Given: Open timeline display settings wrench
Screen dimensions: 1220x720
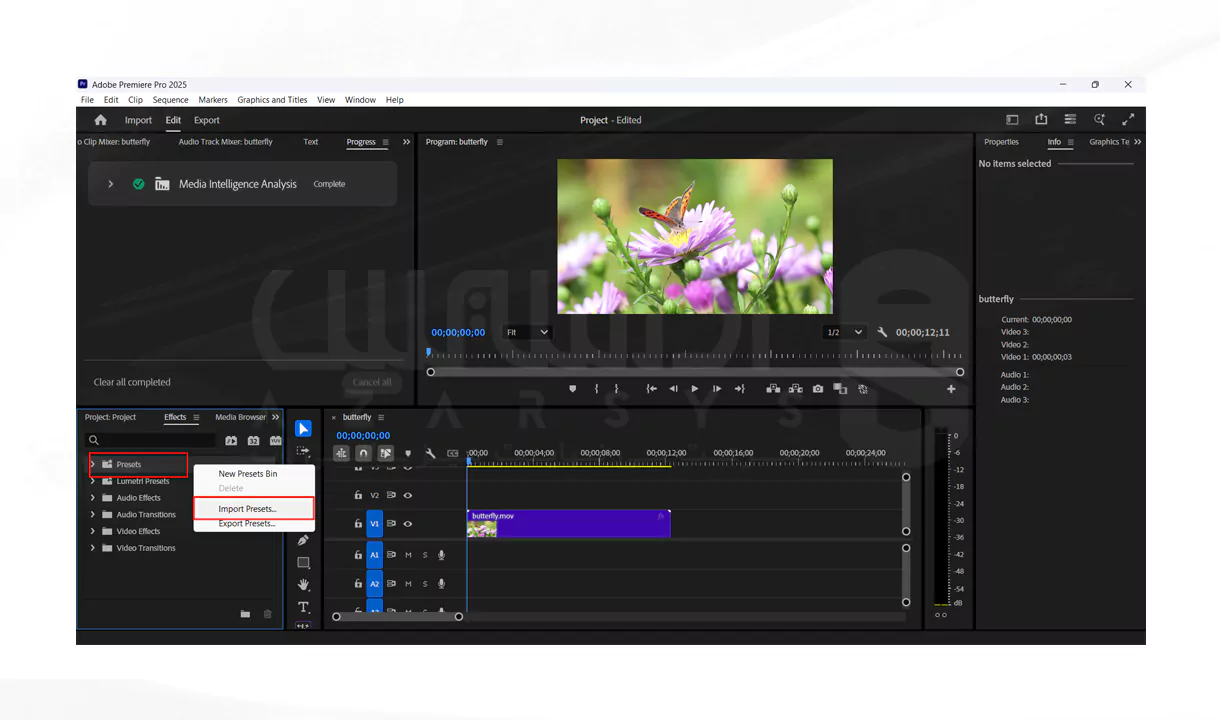Looking at the screenshot, I should click(430, 454).
